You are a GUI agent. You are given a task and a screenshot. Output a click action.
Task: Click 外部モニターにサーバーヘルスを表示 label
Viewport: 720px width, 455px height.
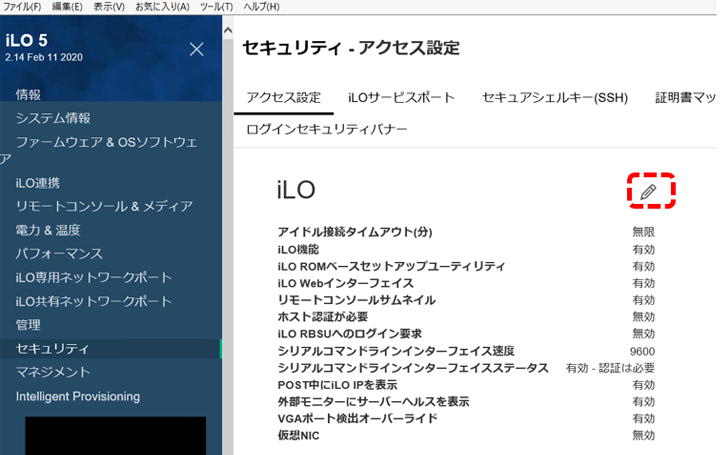point(373,402)
